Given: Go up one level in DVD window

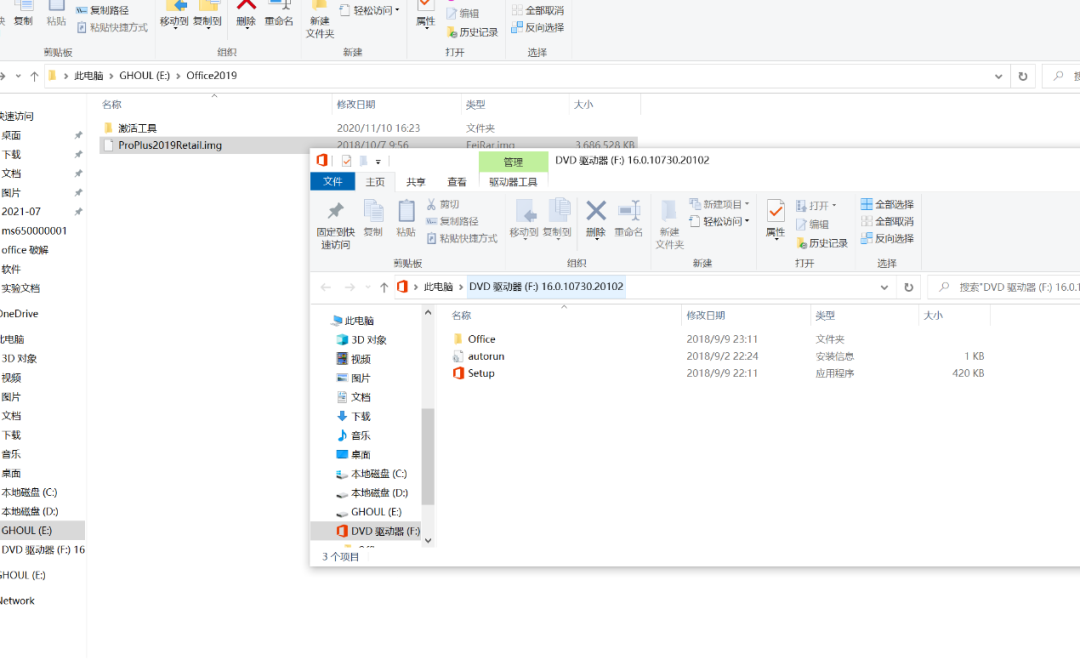Looking at the screenshot, I should tap(384, 287).
